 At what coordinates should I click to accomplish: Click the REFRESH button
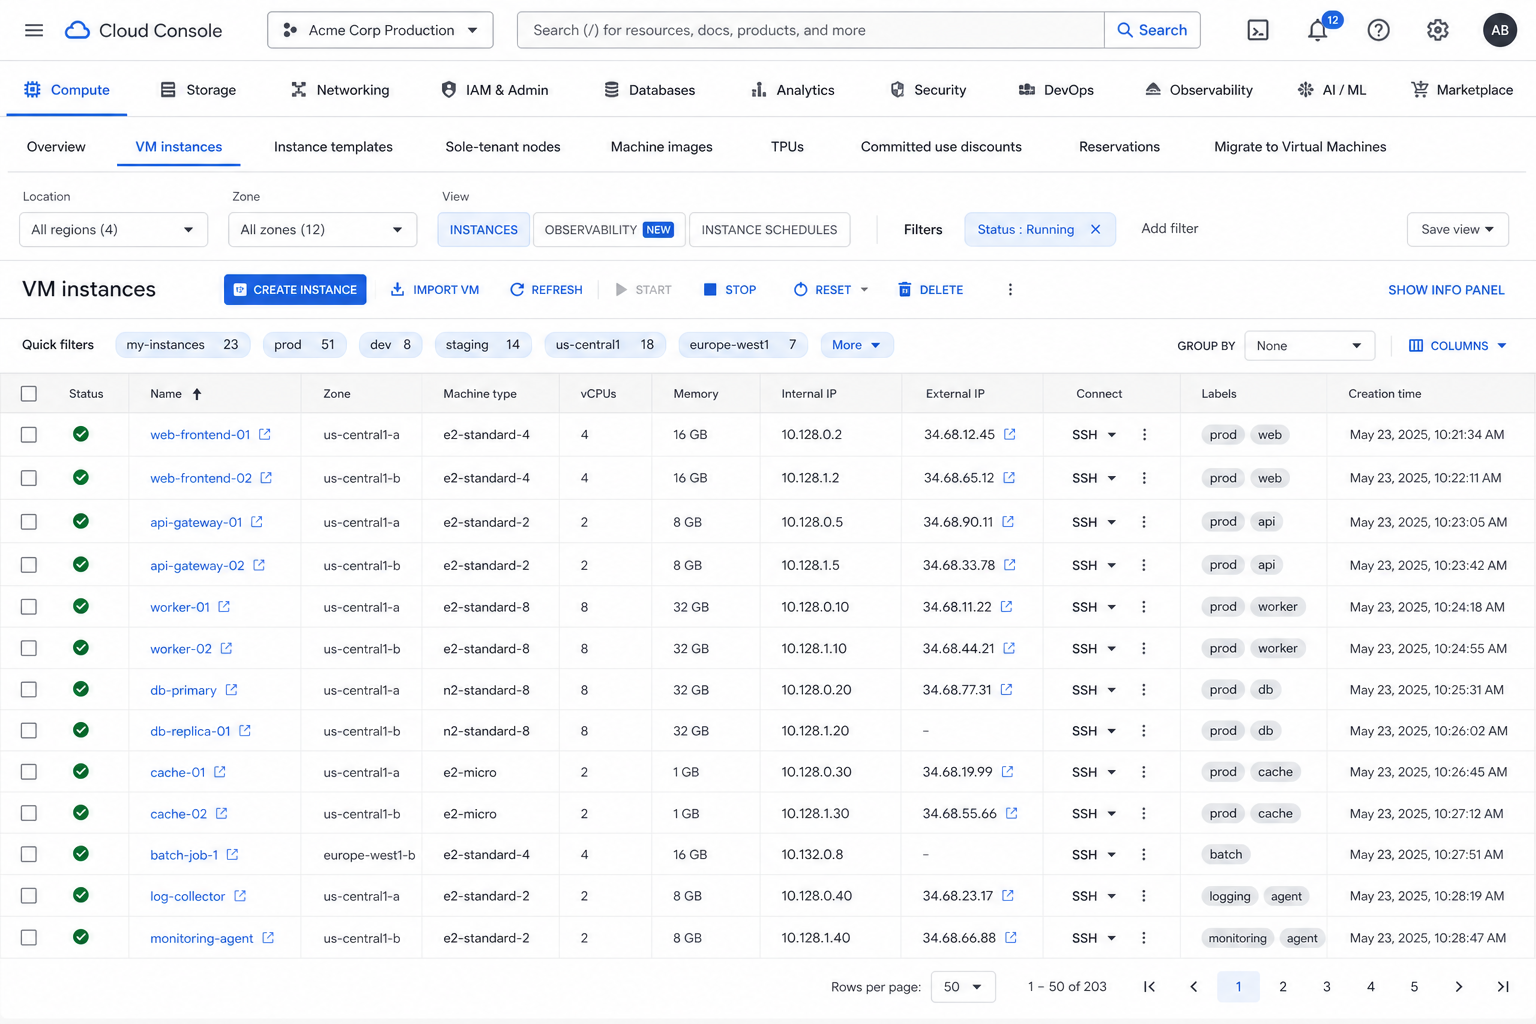pyautogui.click(x=546, y=289)
